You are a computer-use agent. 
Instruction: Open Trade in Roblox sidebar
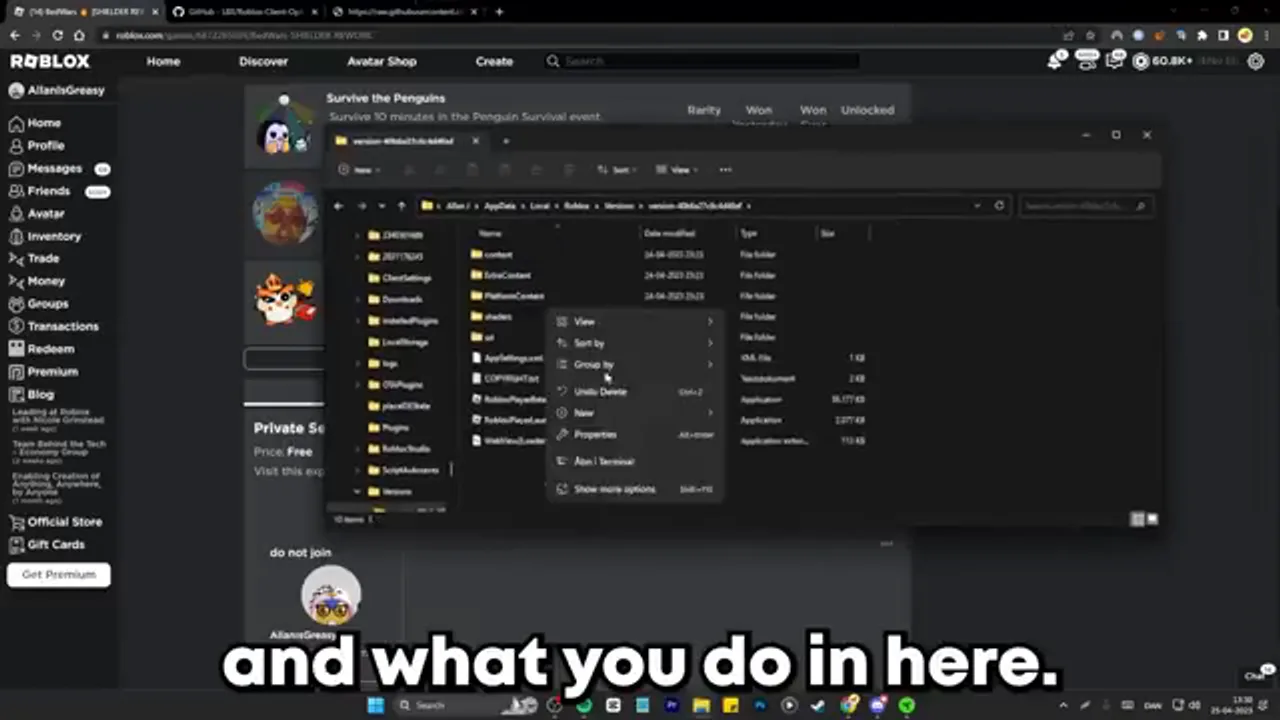(34, 258)
